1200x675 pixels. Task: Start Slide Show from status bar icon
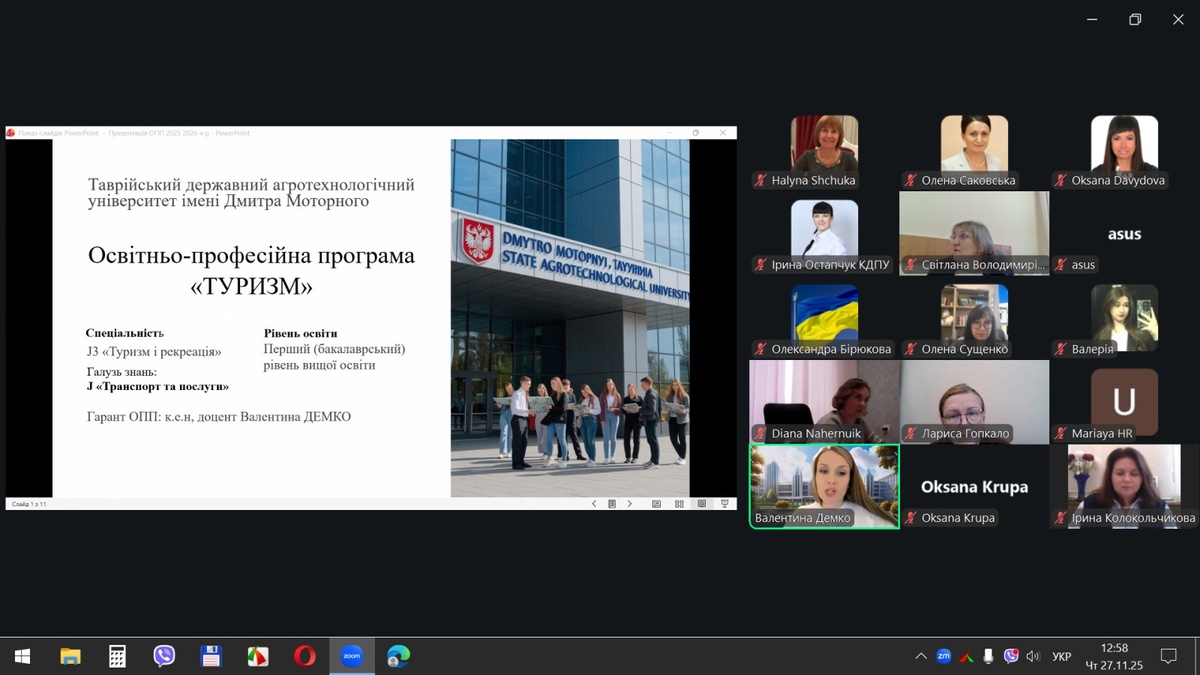(725, 504)
